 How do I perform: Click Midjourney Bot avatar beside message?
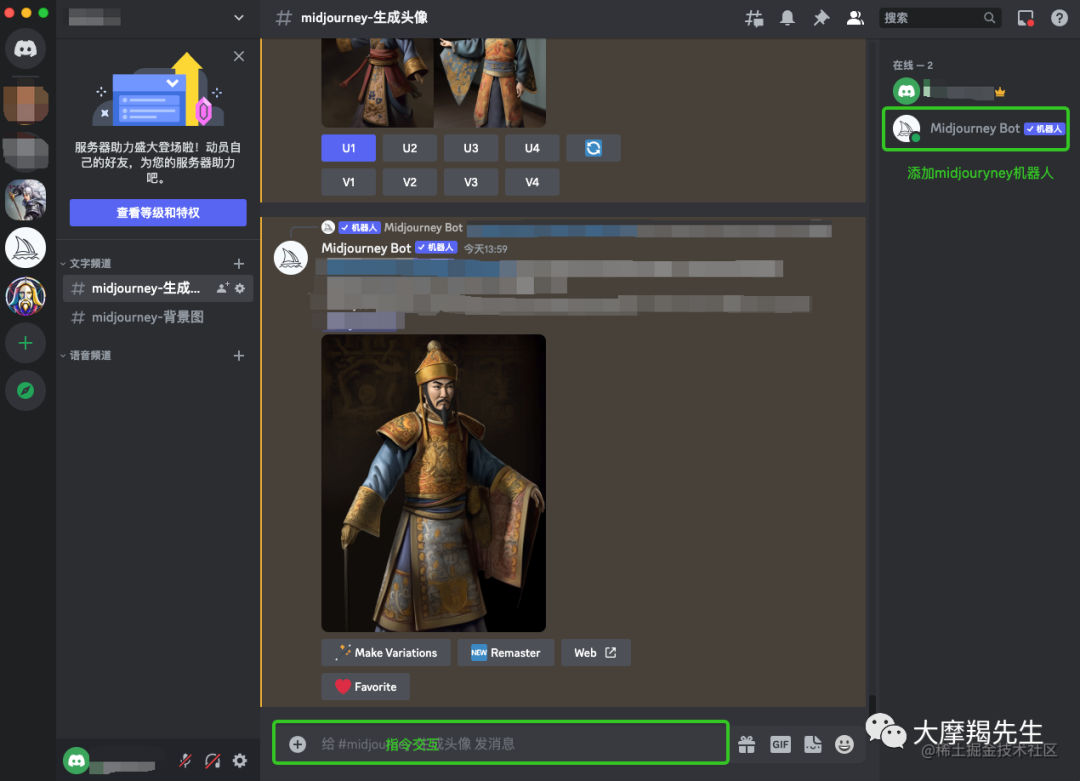[x=291, y=258]
